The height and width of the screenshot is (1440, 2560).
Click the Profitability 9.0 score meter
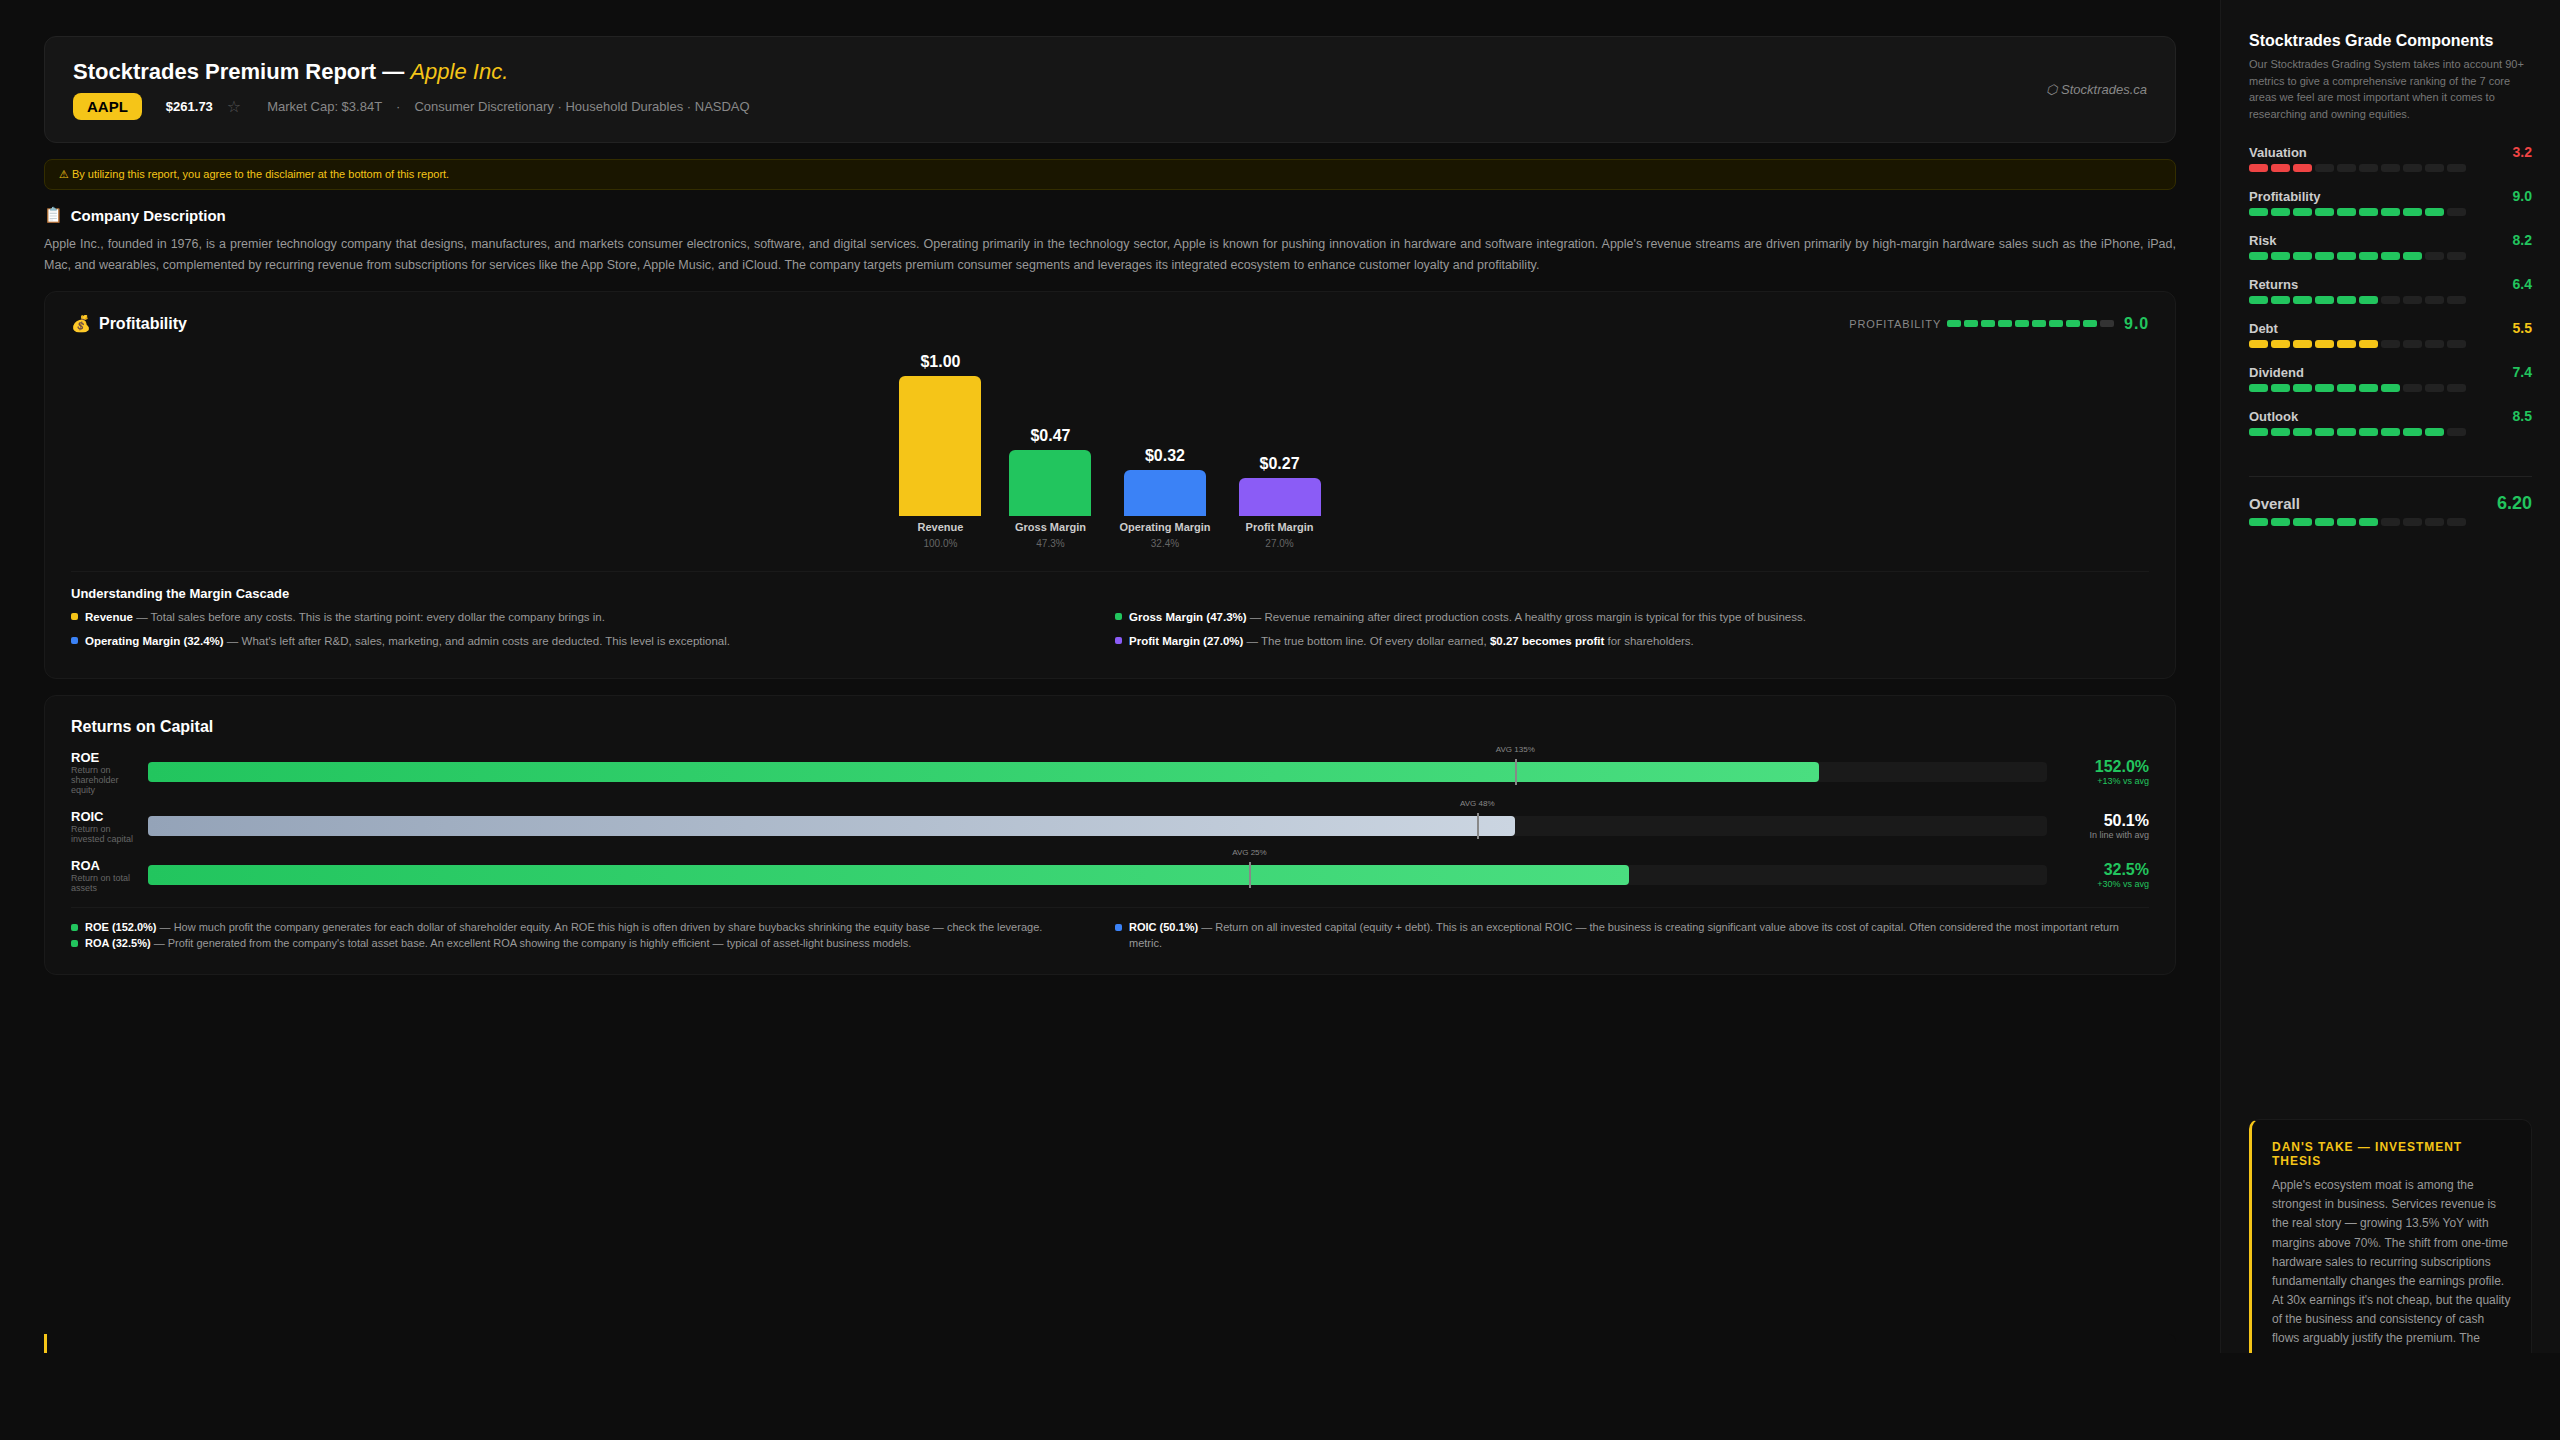coord(2029,324)
